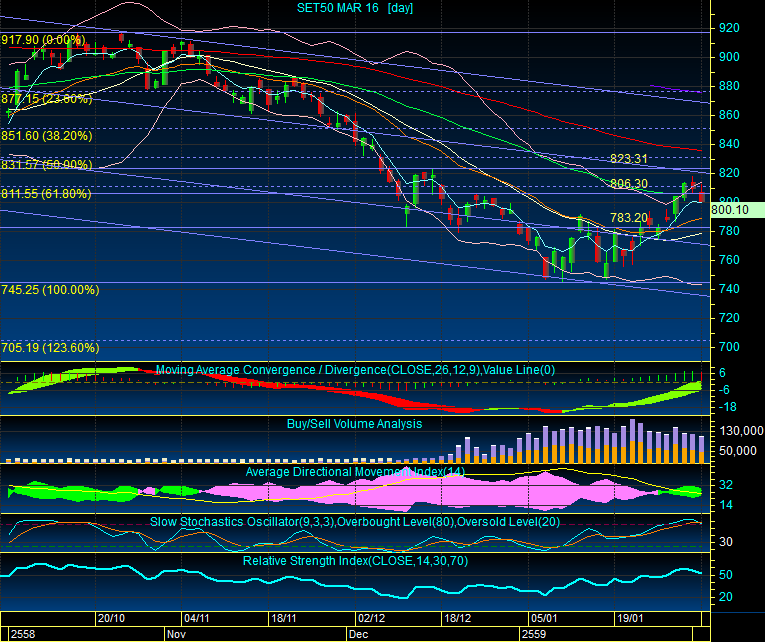
Task: Click the 783.20 price annotation
Action: (628, 218)
